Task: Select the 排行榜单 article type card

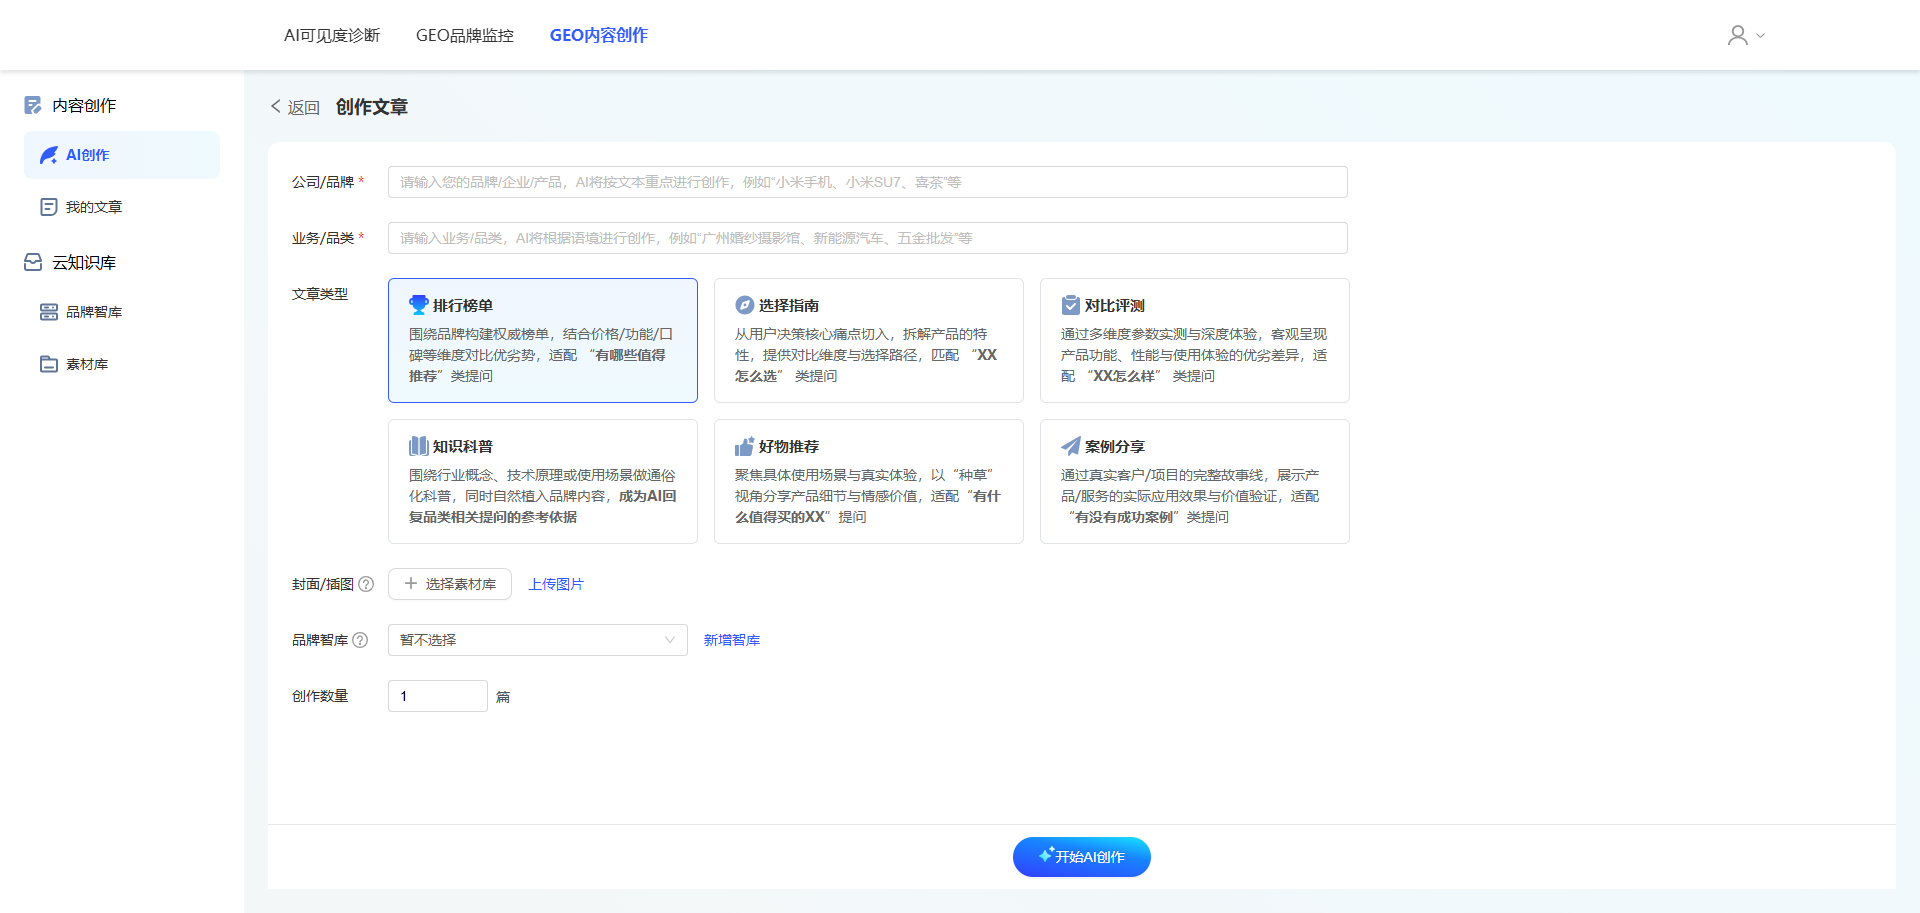Action: pyautogui.click(x=542, y=340)
